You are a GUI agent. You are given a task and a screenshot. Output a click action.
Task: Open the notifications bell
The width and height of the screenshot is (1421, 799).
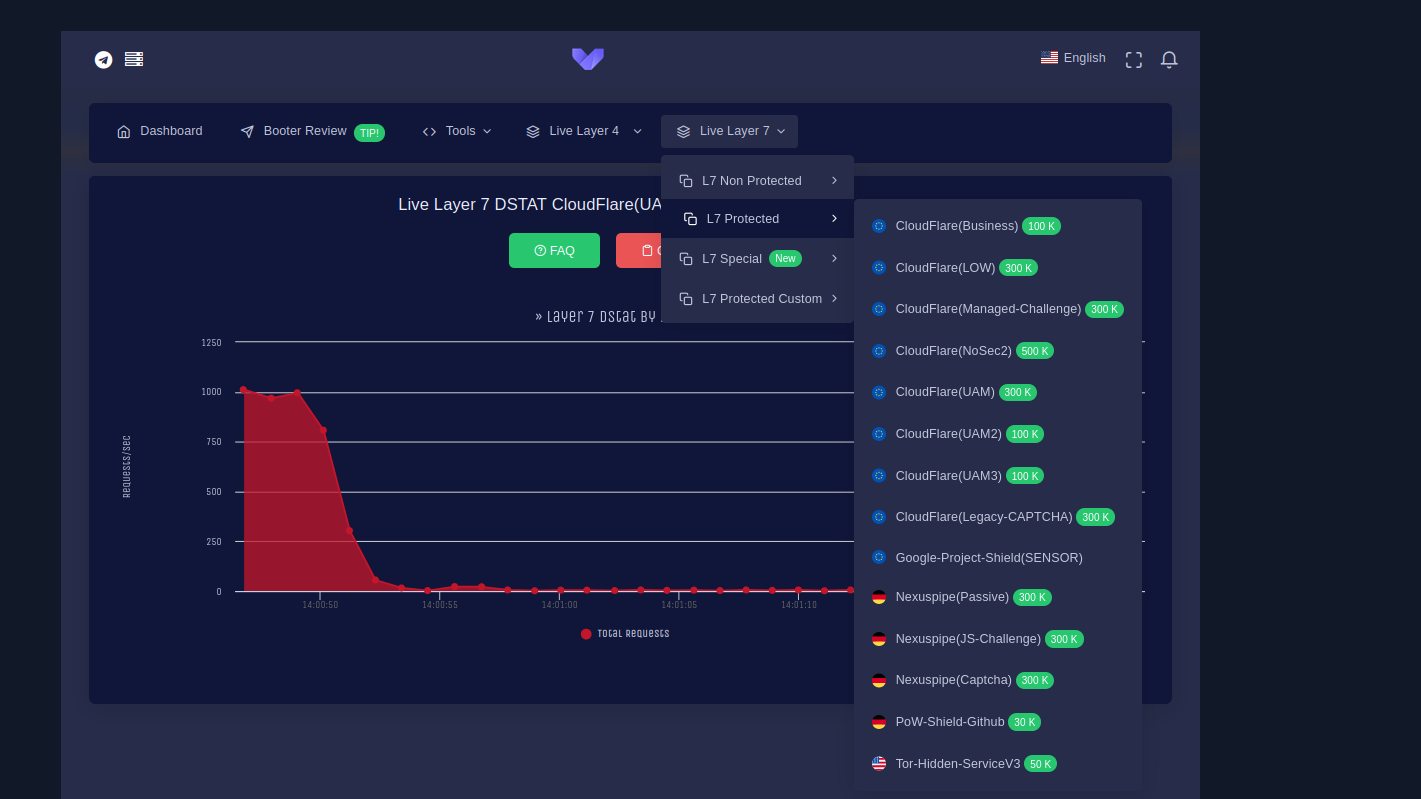click(1169, 60)
